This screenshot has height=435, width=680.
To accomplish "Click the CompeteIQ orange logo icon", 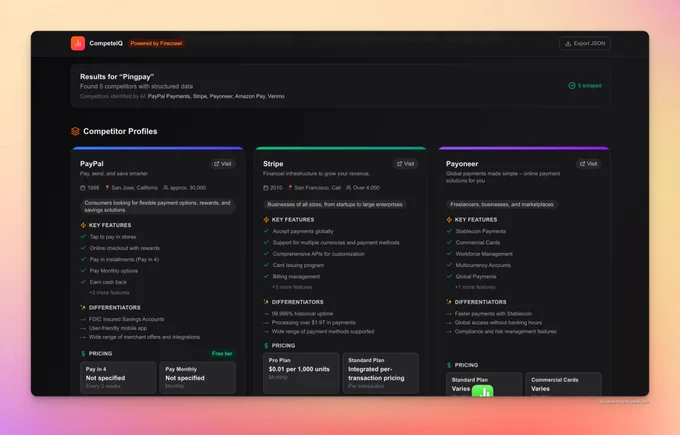I will coord(78,43).
